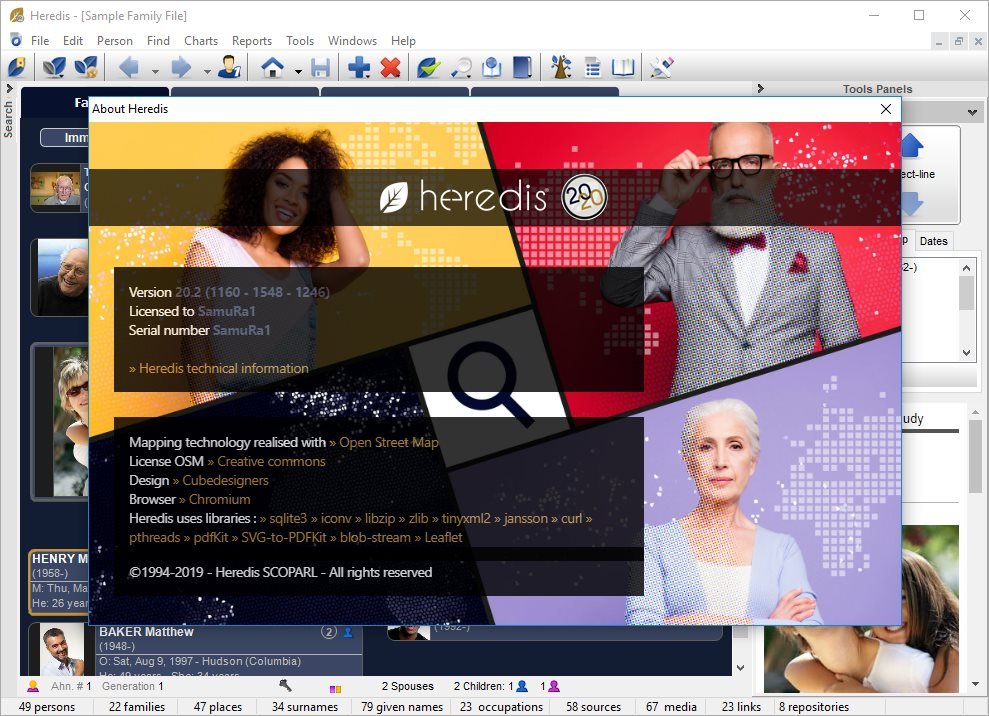Click the list report sheet icon
The width and height of the screenshot is (989, 716).
592,67
